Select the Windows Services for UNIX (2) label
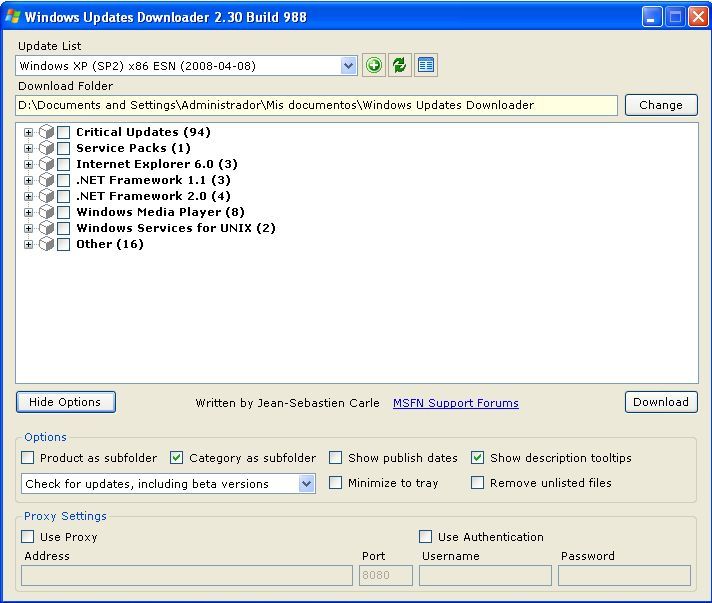The height and width of the screenshot is (603, 712). point(176,228)
